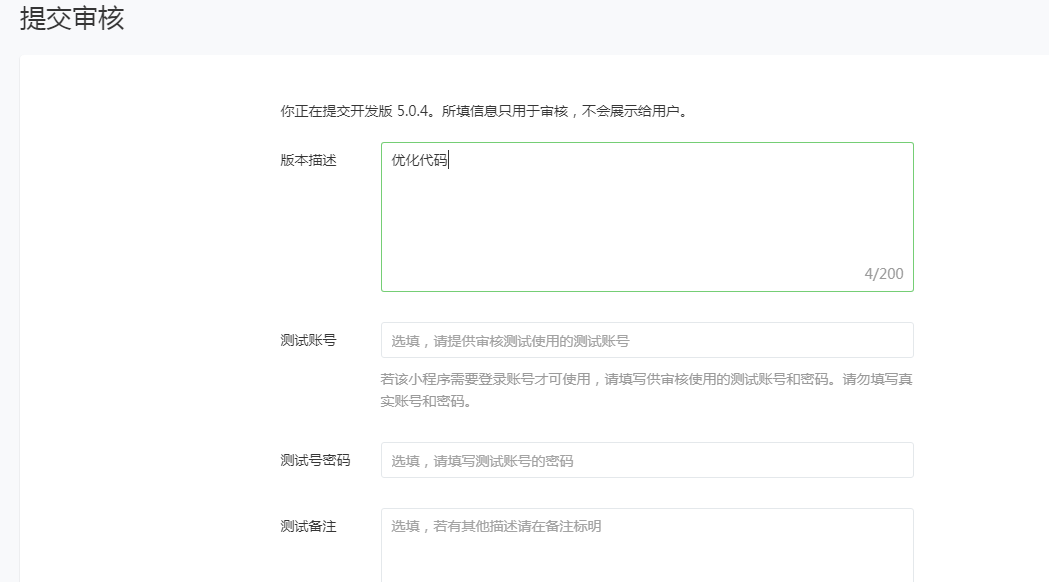This screenshot has height=582, width=1049.
Task: Click the 测试账号 field label
Action: click(x=308, y=340)
